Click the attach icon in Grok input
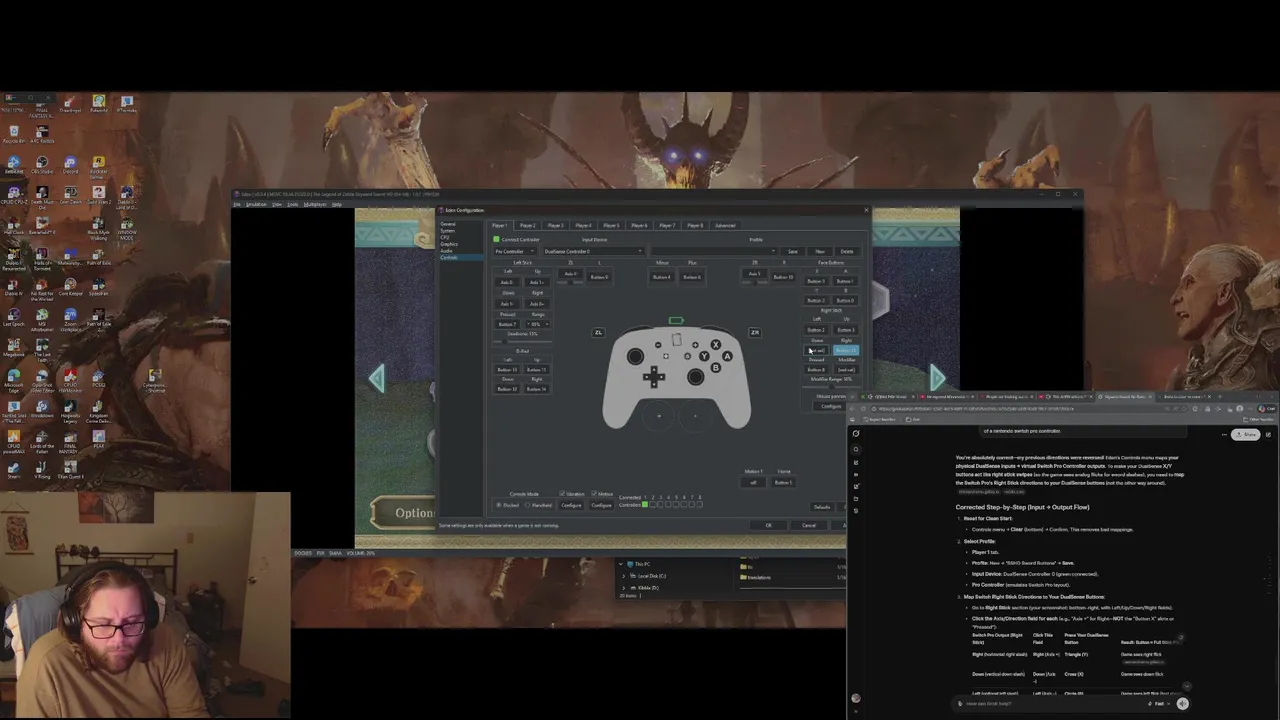Screen dimensions: 1280x720 pyautogui.click(x=960, y=704)
